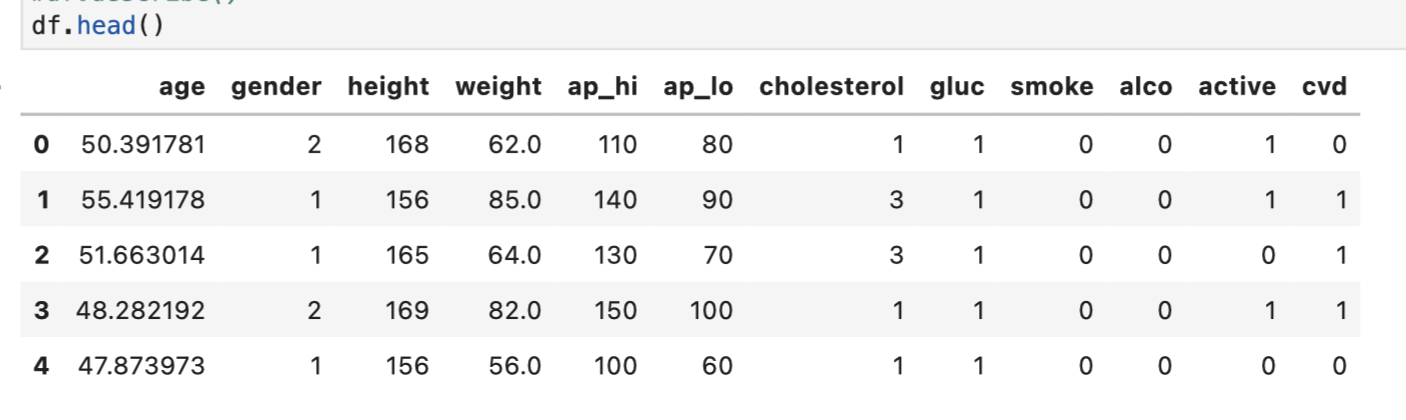Select the 'active' column header
Screen dimensions: 1406x420
pos(1237,87)
